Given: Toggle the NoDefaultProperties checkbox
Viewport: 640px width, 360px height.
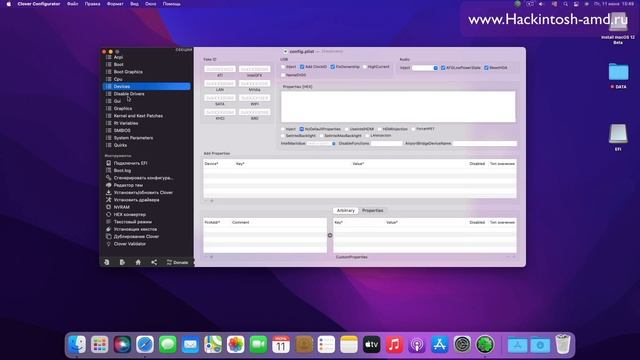Looking at the screenshot, I should [302, 129].
